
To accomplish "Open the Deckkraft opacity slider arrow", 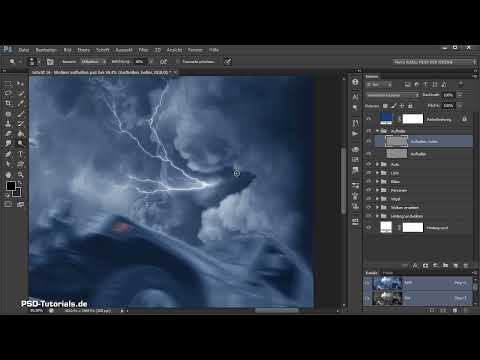I will (460, 95).
